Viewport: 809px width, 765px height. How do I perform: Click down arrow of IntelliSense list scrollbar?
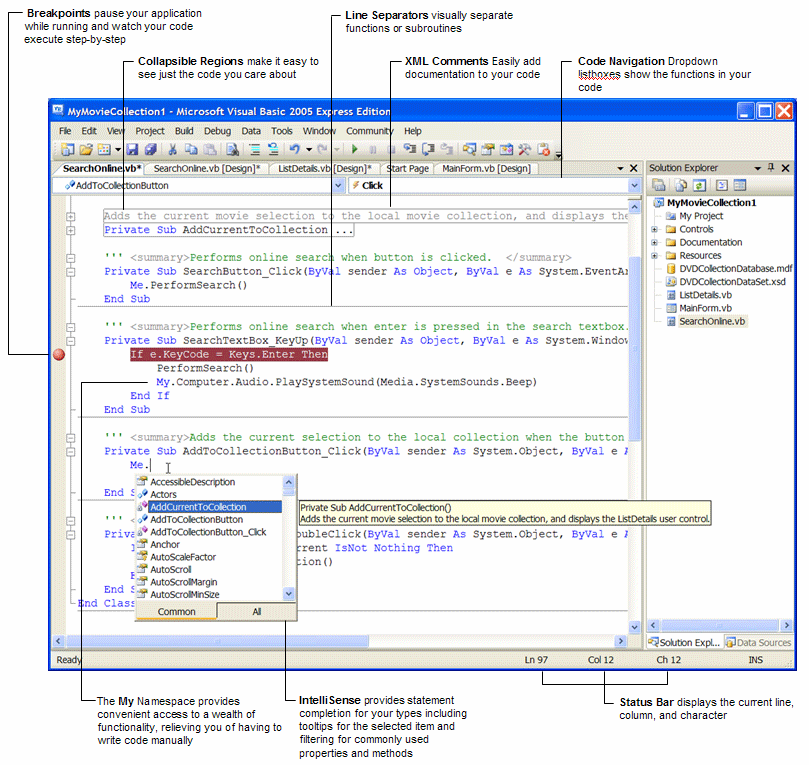click(x=289, y=594)
